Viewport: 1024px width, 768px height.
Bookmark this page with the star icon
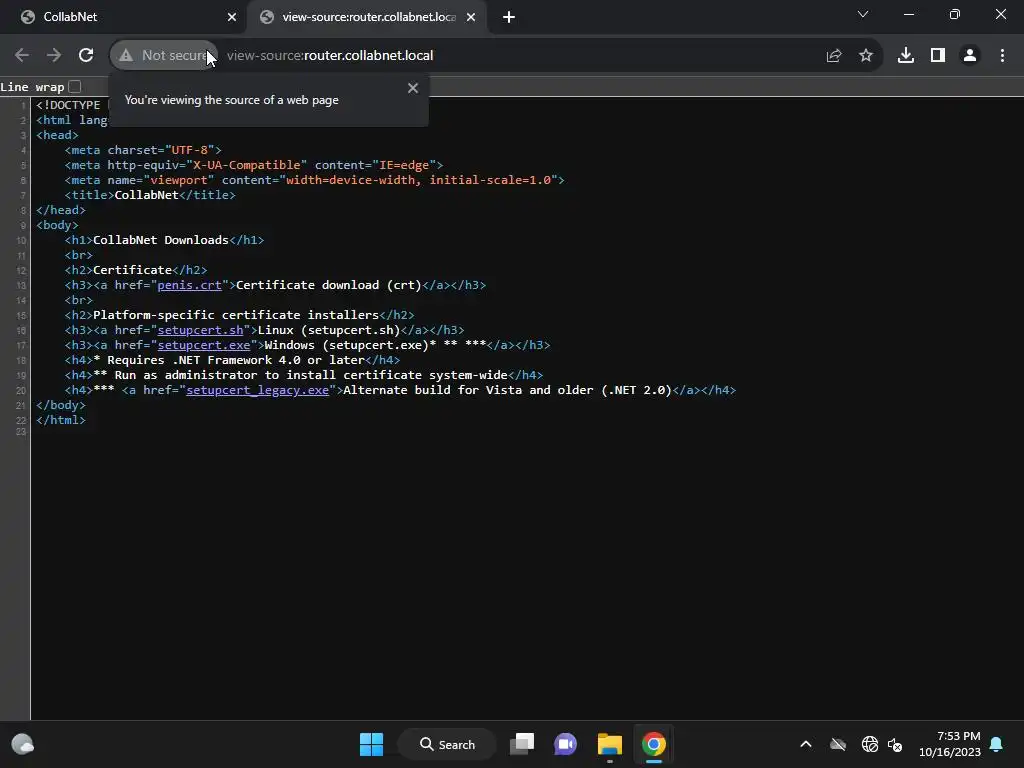[x=866, y=56]
